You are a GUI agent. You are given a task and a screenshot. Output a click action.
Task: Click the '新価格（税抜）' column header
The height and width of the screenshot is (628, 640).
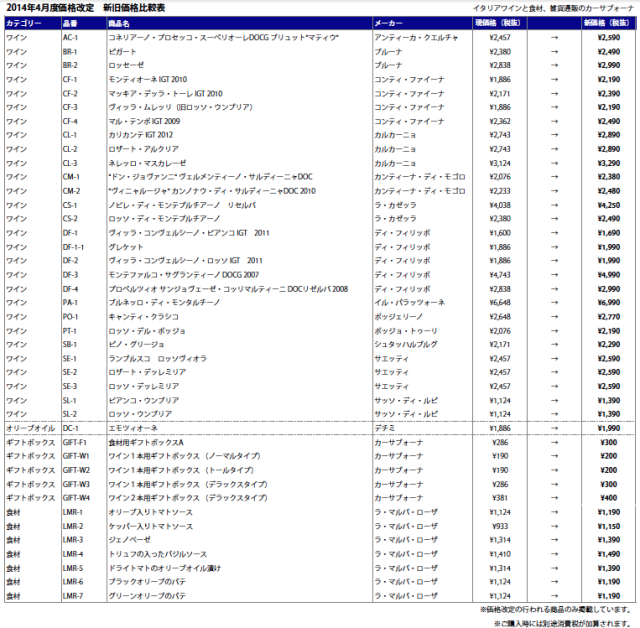tap(607, 23)
